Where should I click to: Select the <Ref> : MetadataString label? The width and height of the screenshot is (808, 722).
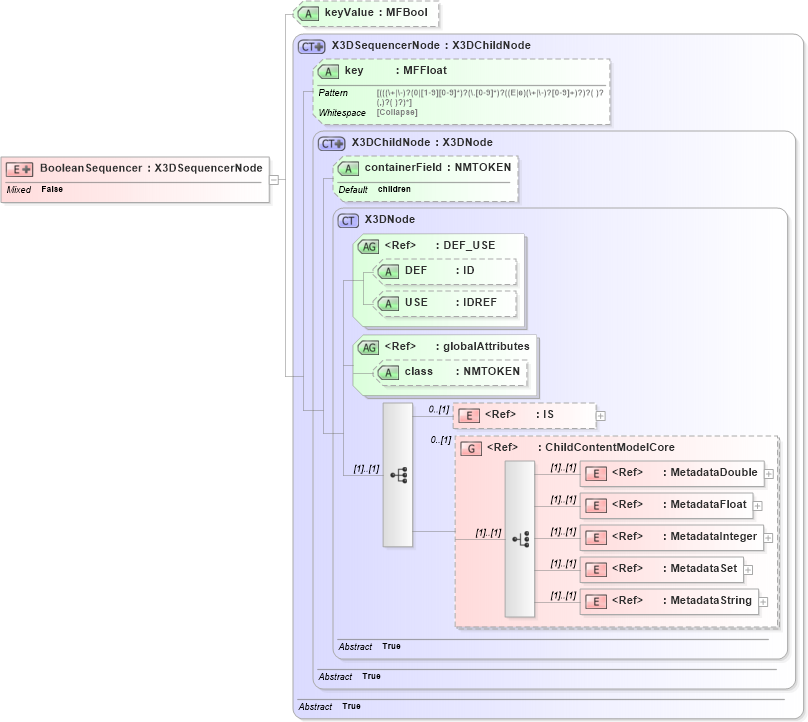click(682, 600)
